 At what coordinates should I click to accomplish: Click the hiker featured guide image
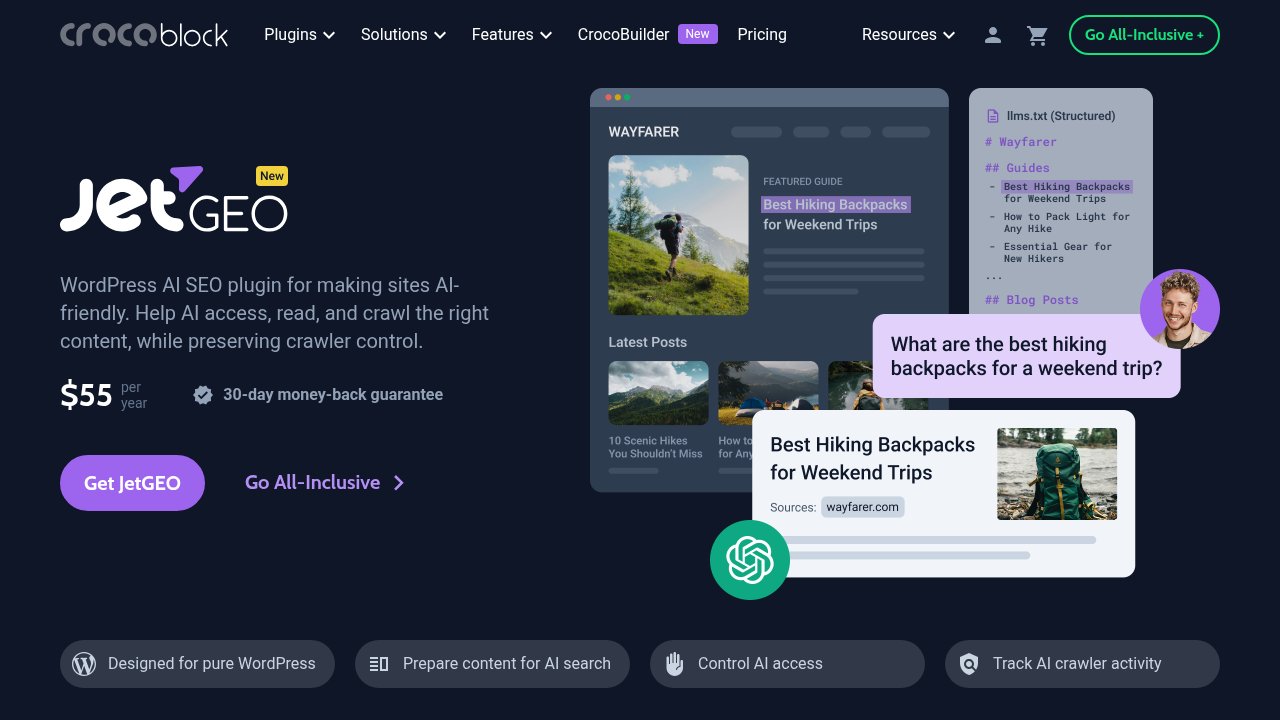(x=678, y=235)
